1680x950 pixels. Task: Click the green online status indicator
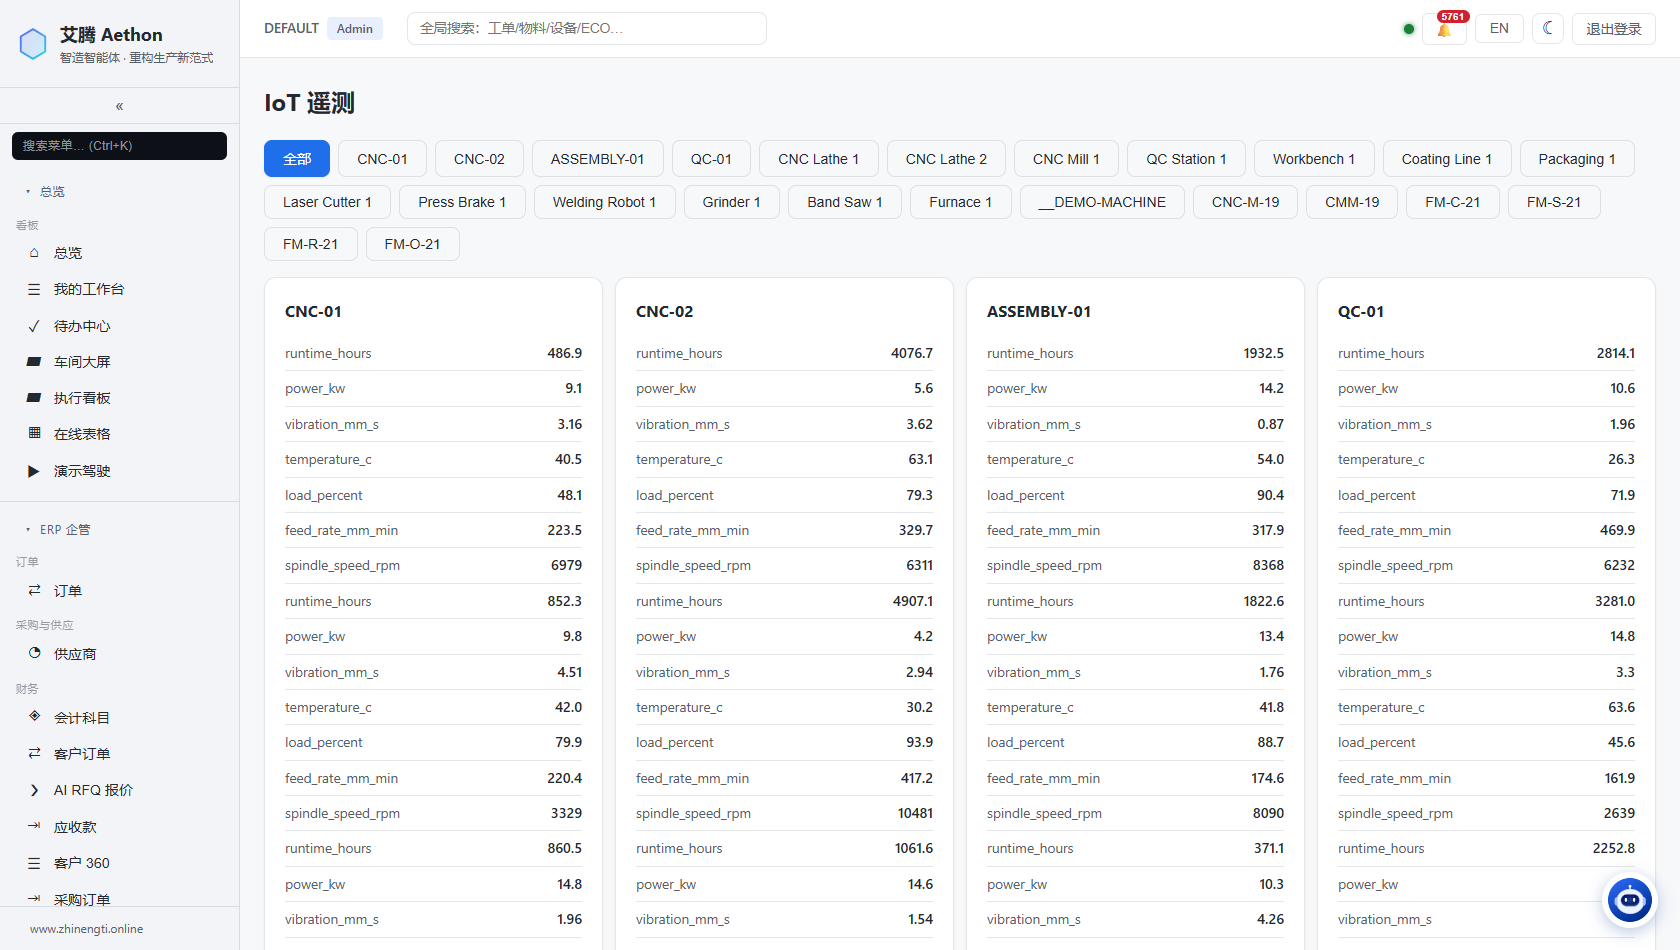1409,29
